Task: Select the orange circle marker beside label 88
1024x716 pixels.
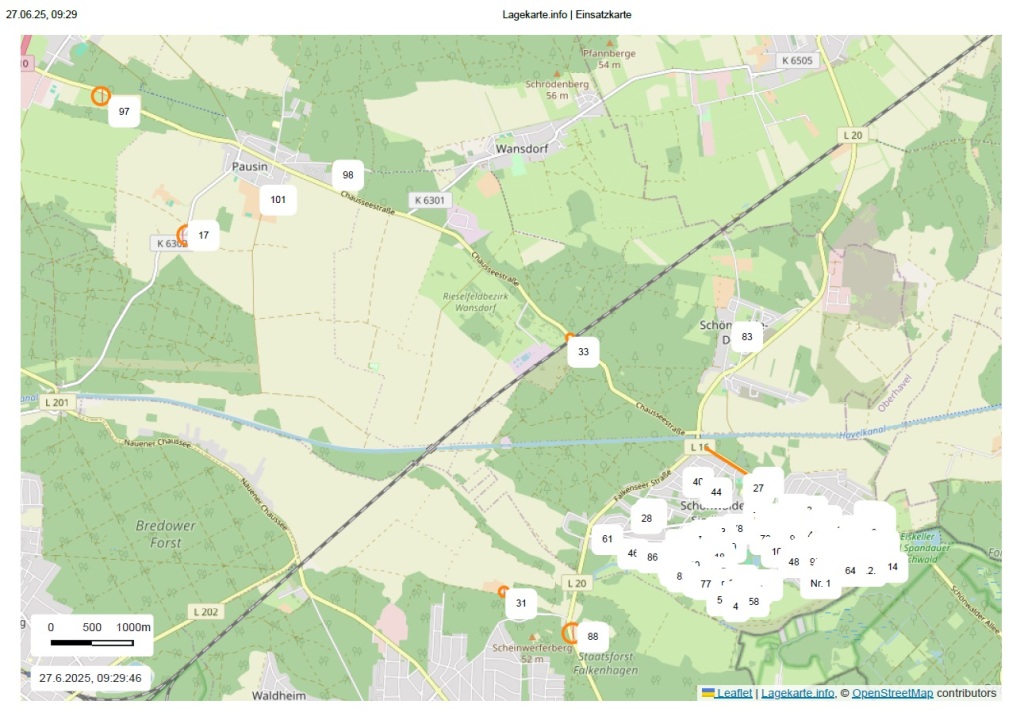Action: point(571,632)
